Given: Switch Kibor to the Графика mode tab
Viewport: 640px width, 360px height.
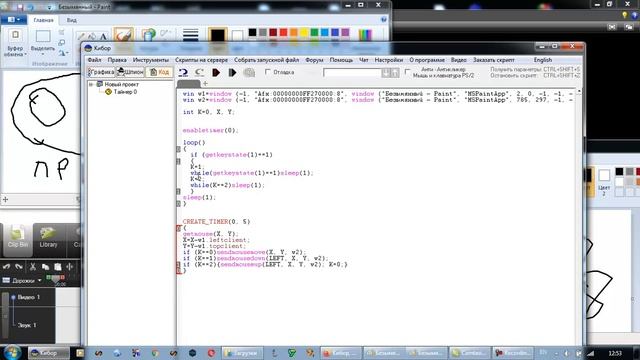Looking at the screenshot, I should (101, 72).
